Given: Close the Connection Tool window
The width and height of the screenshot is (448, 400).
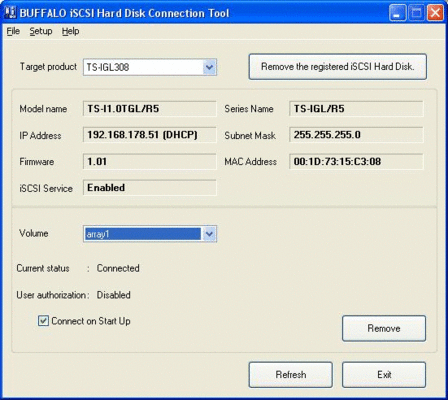Looking at the screenshot, I should coord(435,13).
